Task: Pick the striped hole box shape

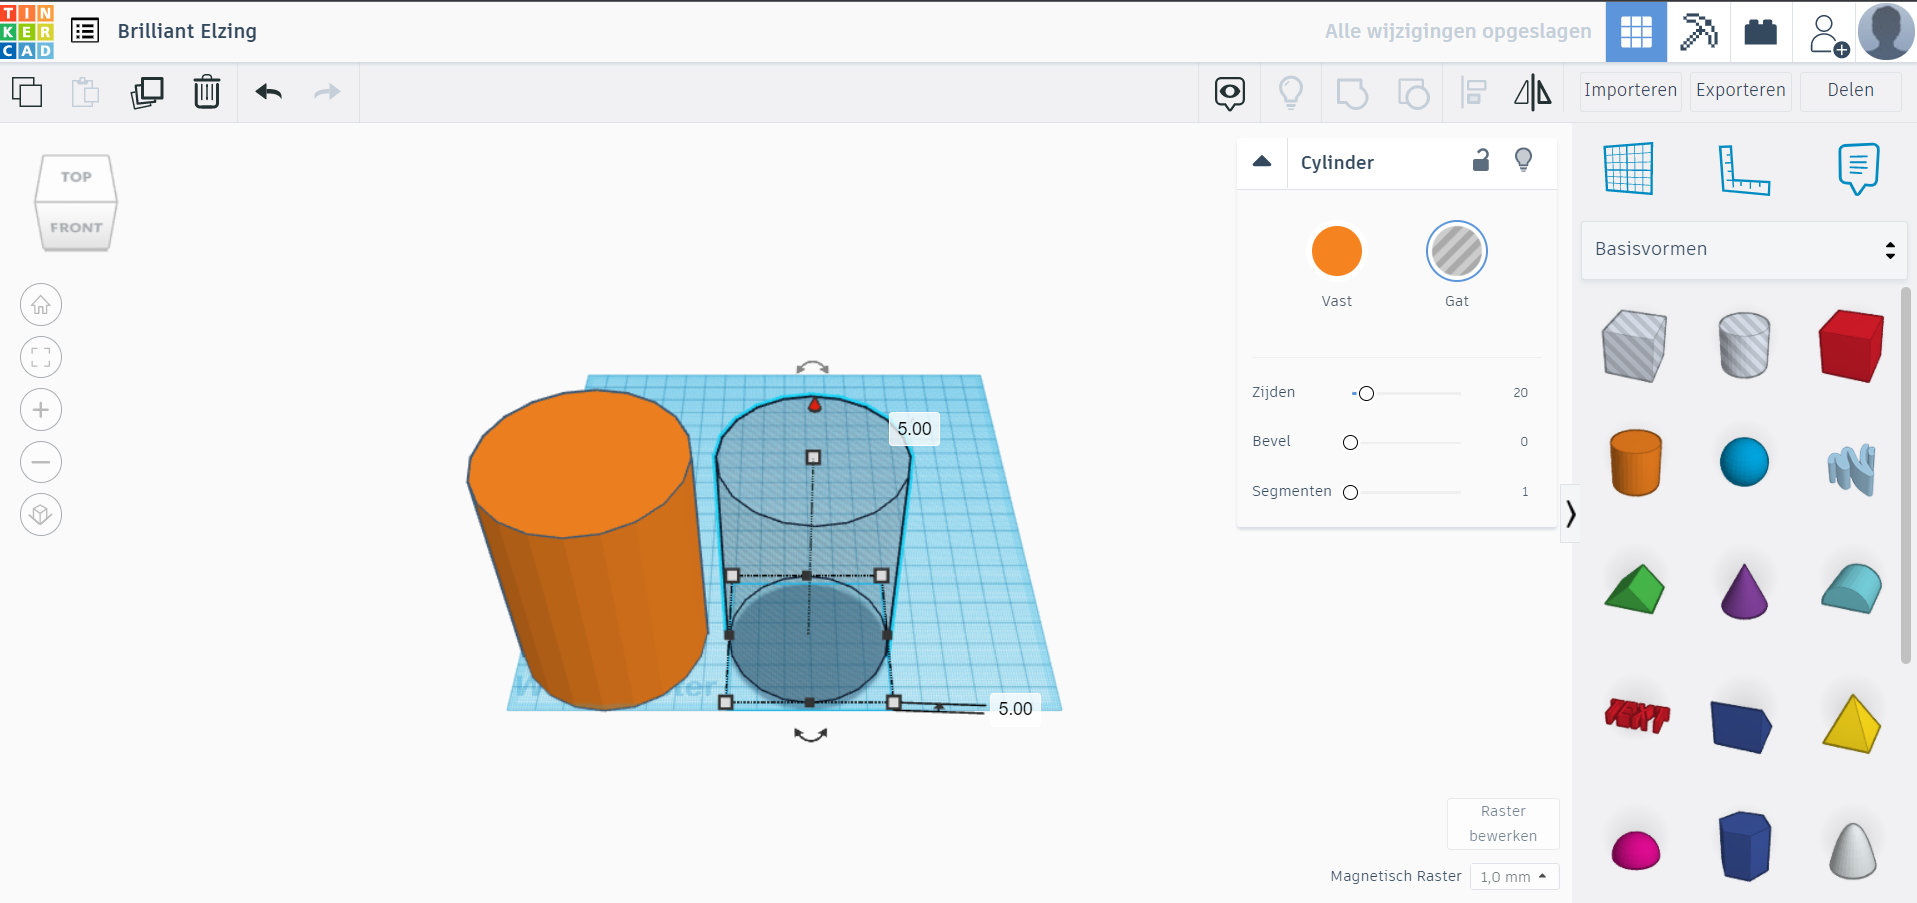Action: click(x=1634, y=345)
